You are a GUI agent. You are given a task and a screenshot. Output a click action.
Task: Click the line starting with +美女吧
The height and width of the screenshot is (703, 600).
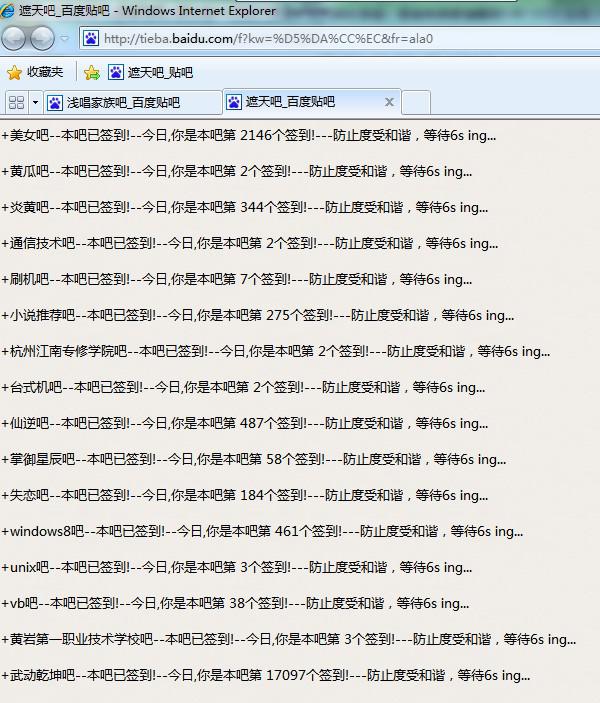click(248, 135)
